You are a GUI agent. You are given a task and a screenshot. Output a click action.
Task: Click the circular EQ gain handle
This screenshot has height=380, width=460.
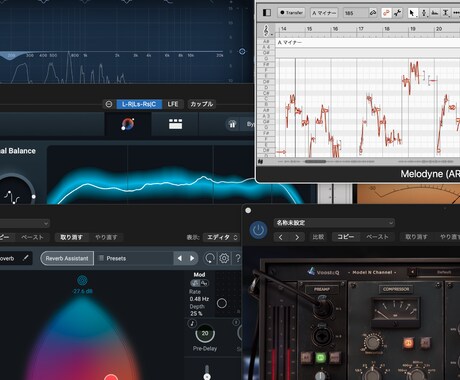coord(242,52)
